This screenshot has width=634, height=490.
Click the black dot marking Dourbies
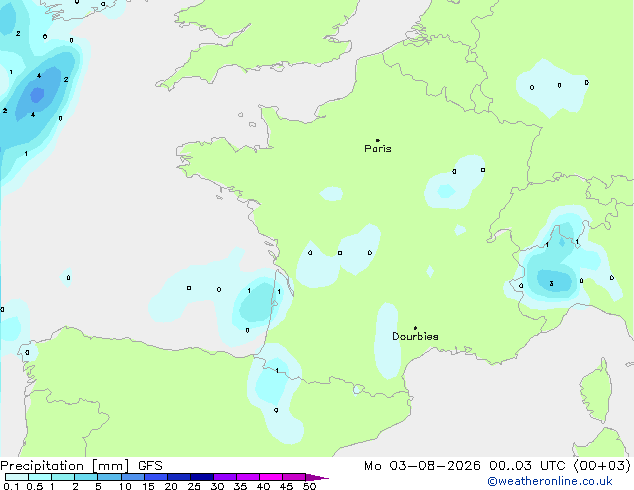tap(415, 328)
